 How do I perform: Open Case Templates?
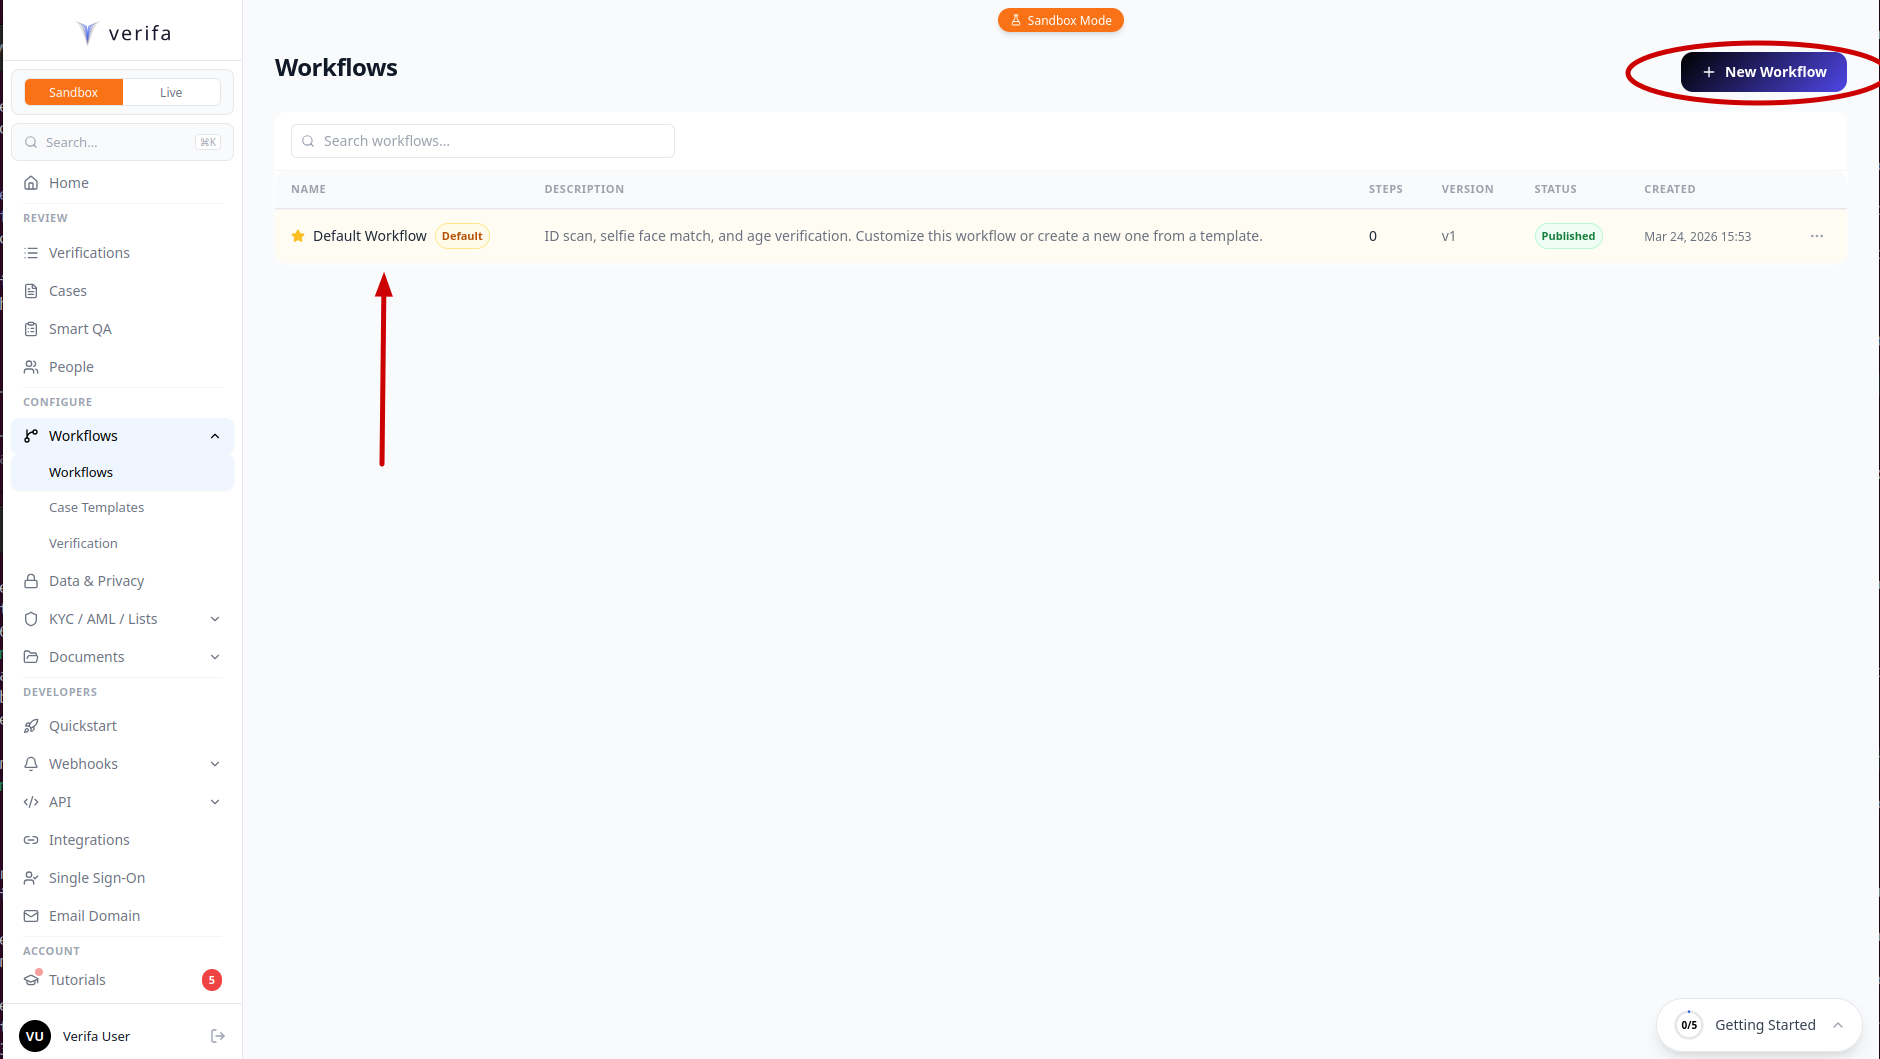click(x=96, y=507)
